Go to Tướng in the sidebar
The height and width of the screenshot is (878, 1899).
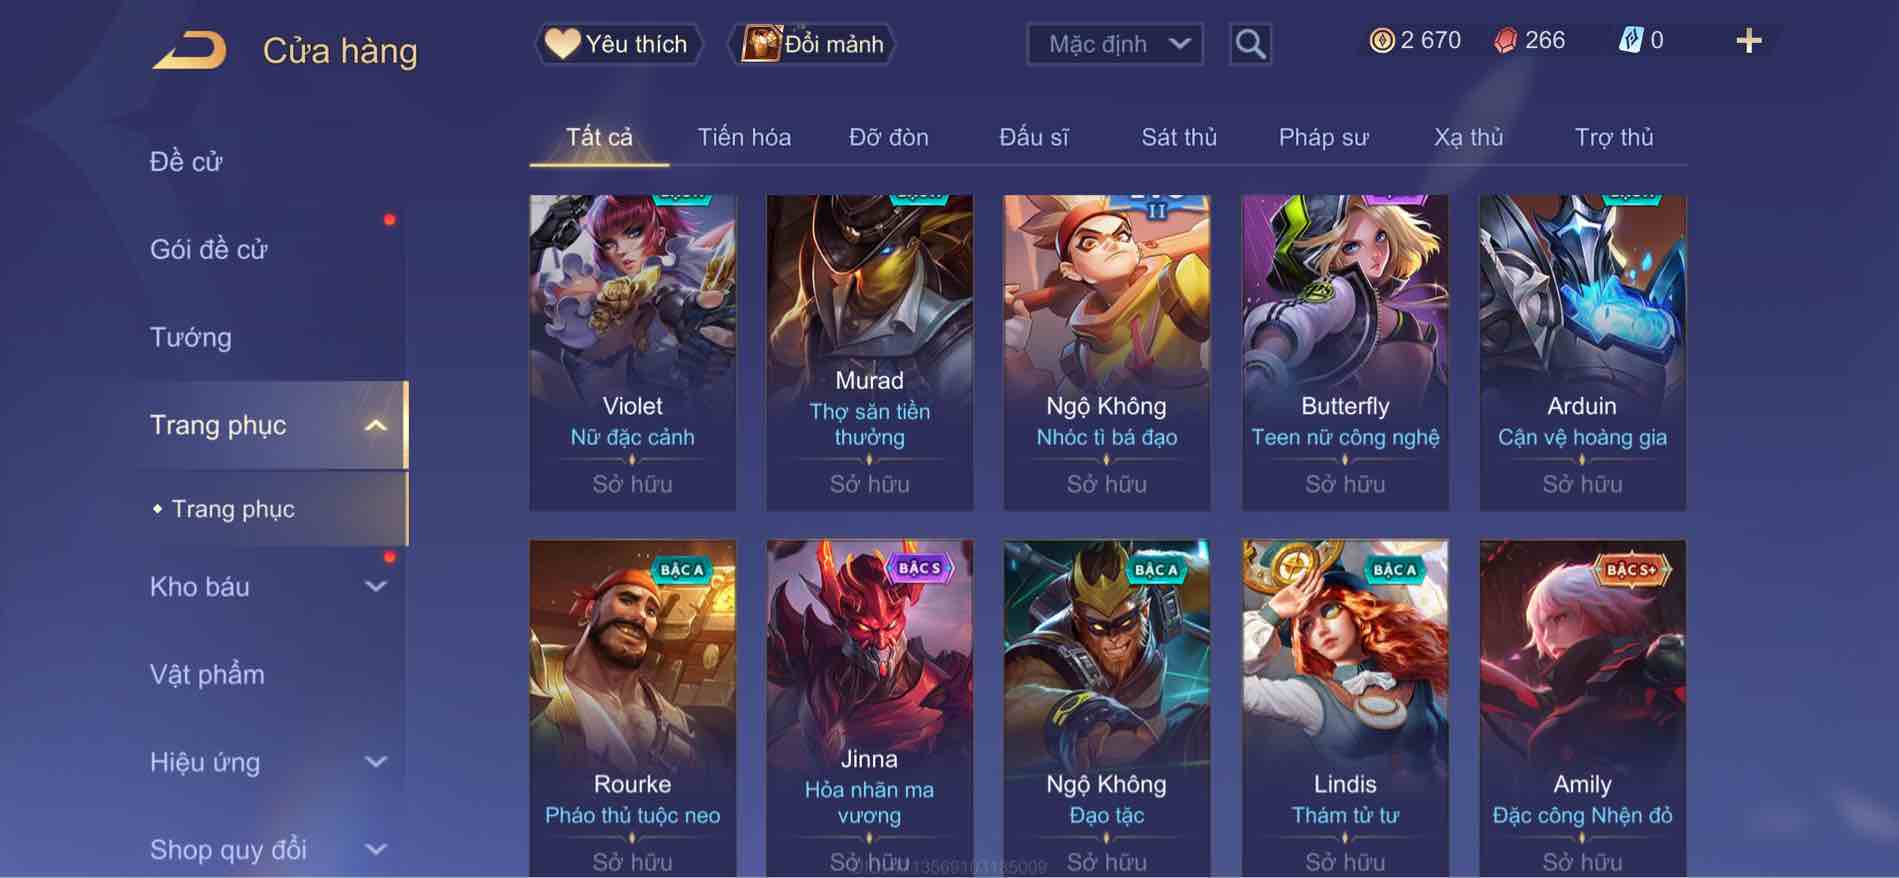(191, 337)
